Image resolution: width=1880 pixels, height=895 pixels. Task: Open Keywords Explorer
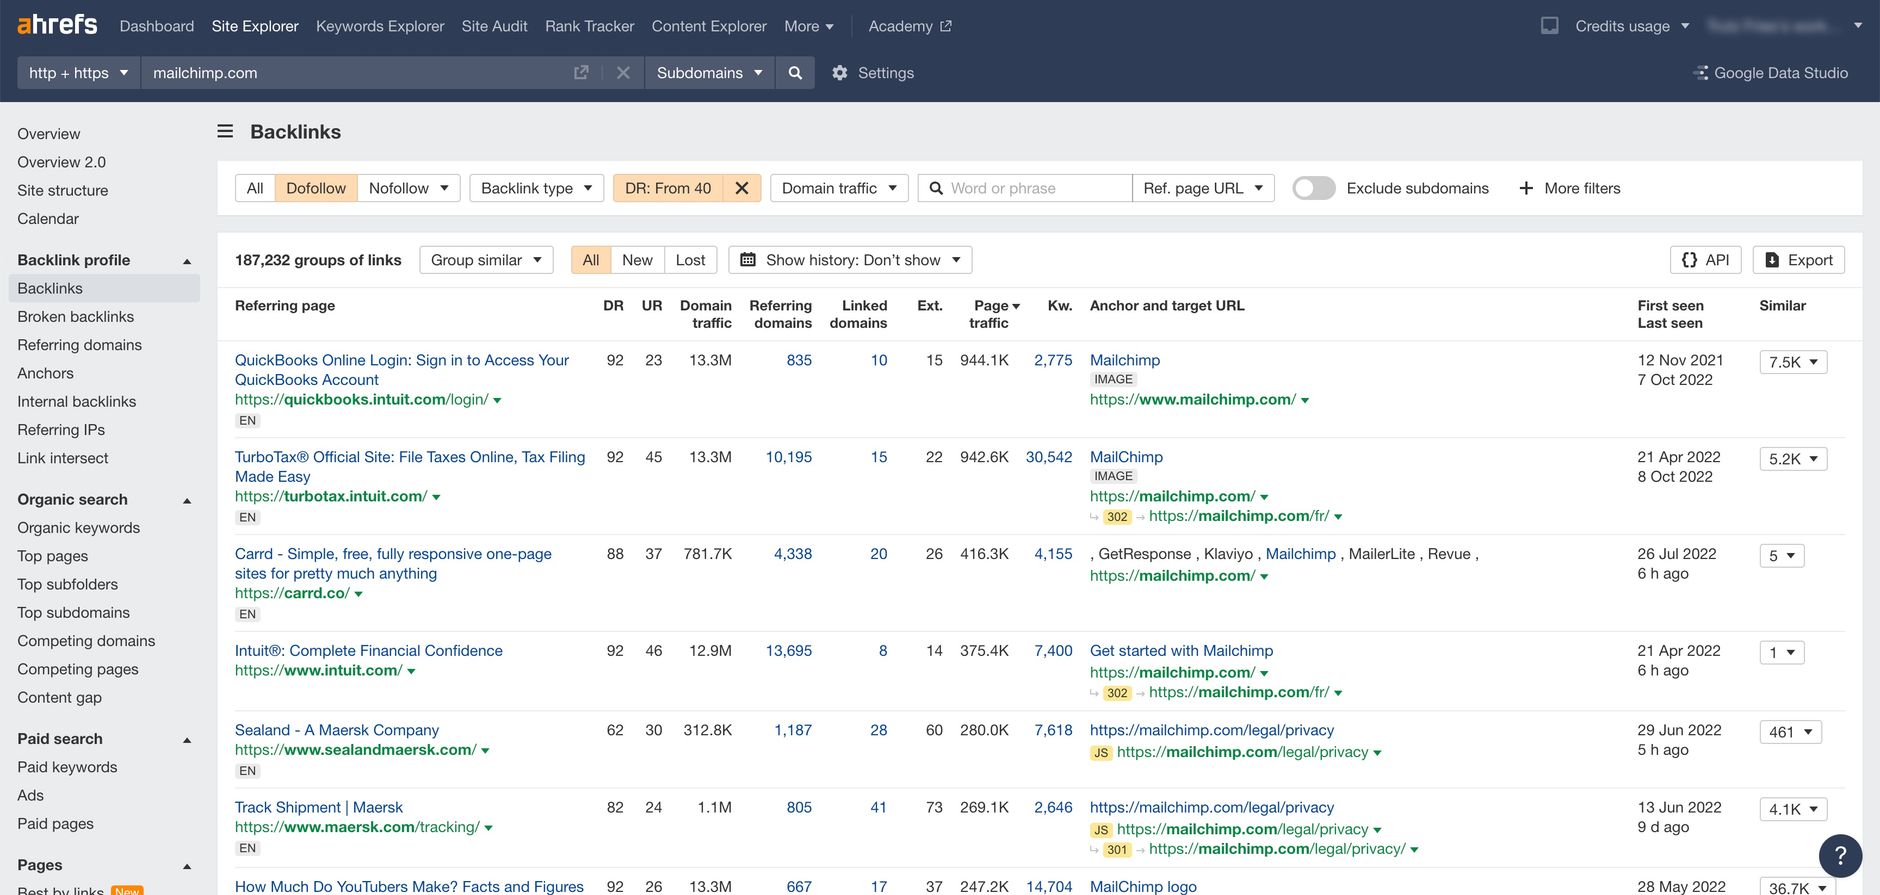click(x=380, y=26)
